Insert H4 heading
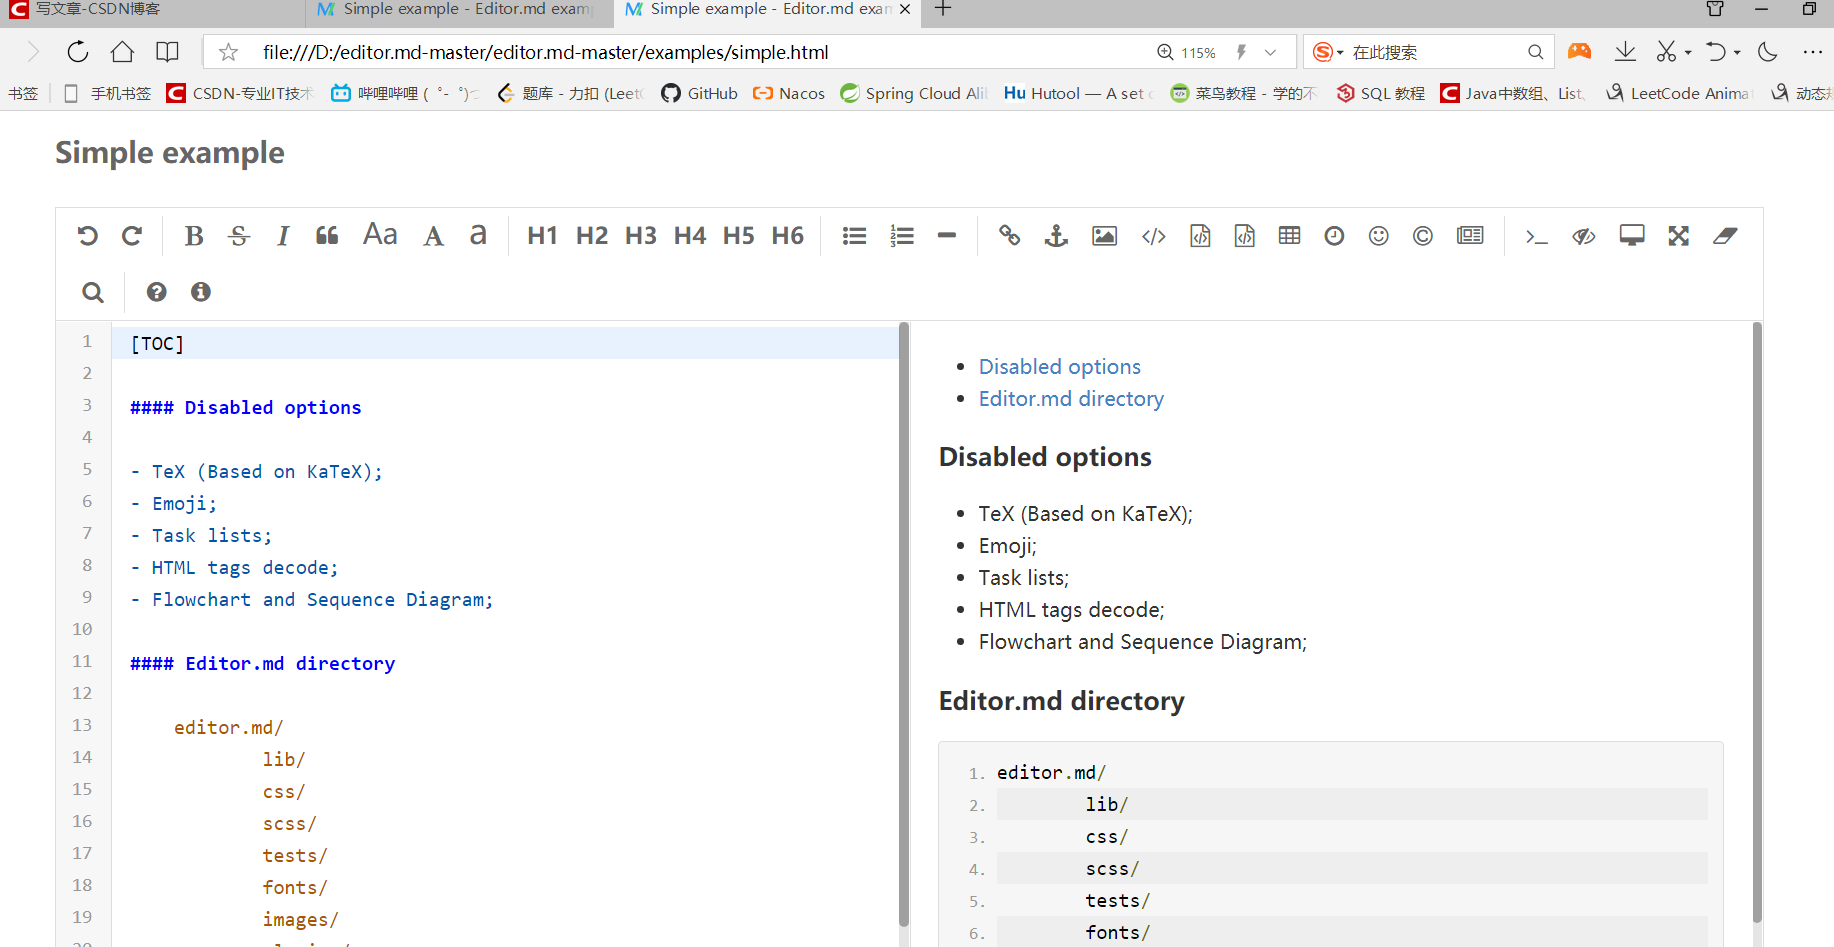Screen dimensions: 1834x947 [x=689, y=236]
